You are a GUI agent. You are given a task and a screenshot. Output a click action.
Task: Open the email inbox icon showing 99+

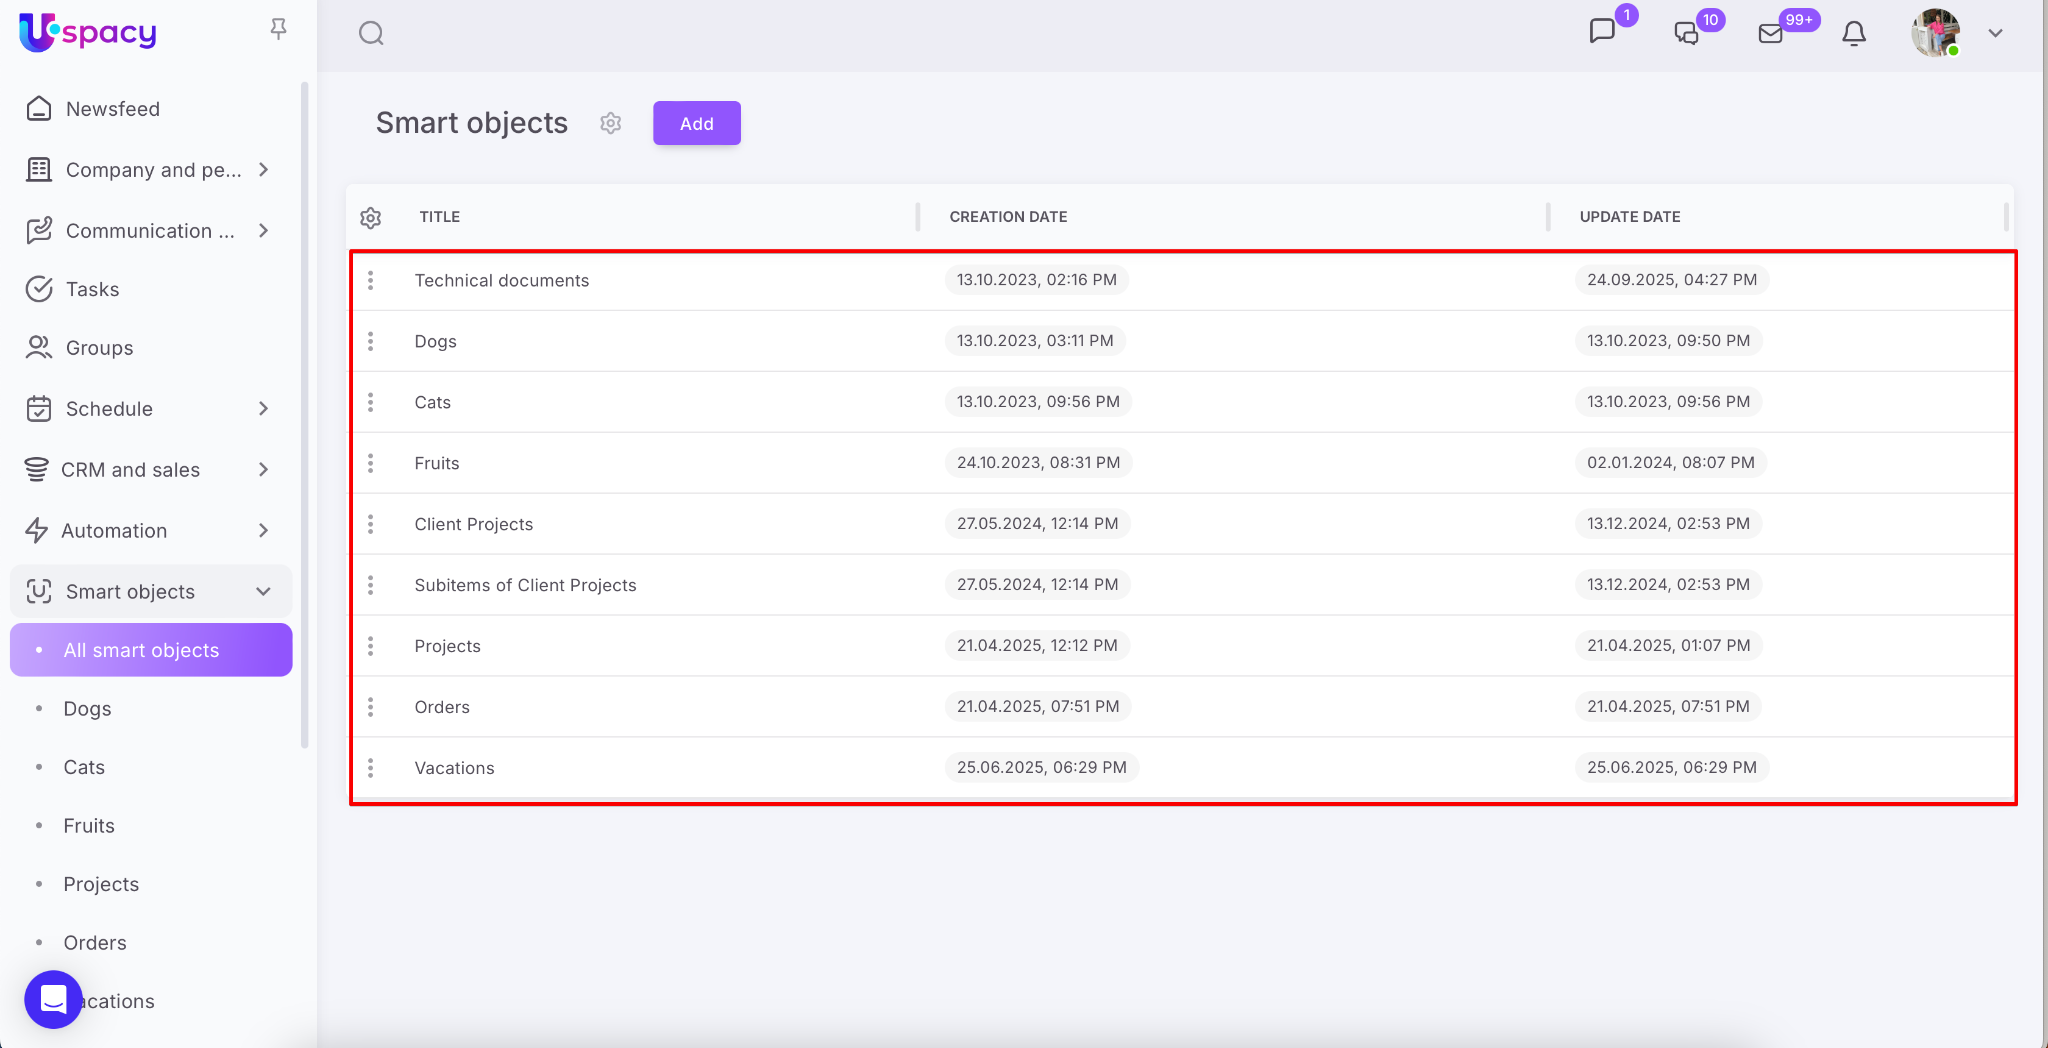[1771, 33]
